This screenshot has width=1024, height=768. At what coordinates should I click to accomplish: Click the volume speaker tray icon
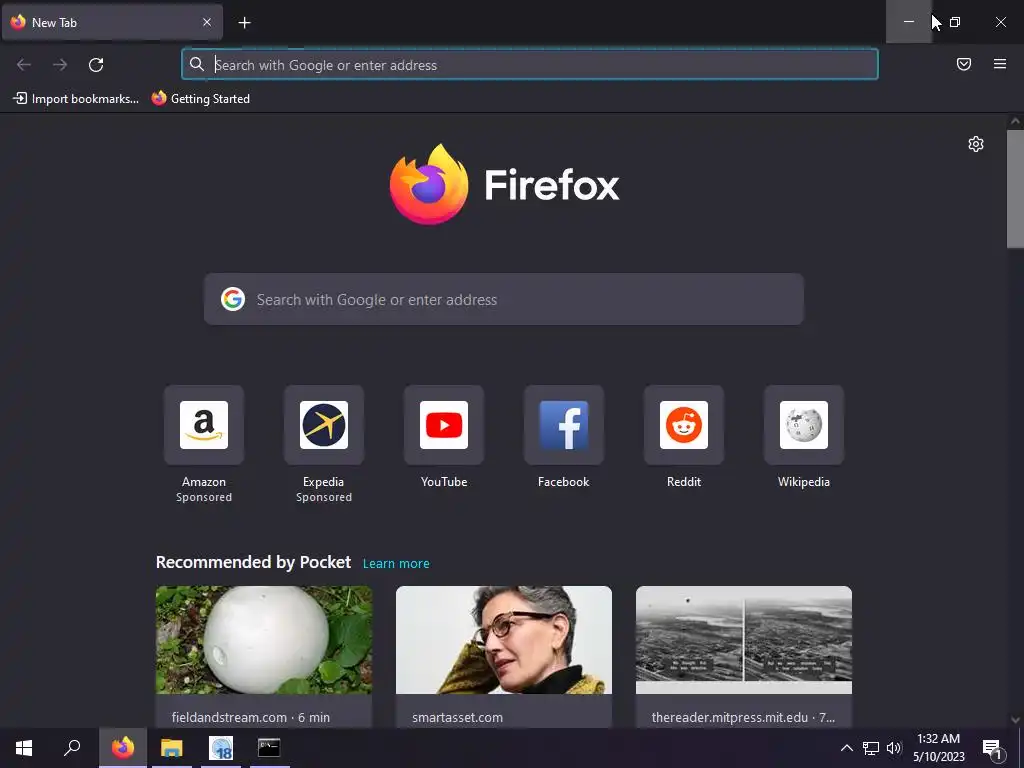tap(894, 748)
